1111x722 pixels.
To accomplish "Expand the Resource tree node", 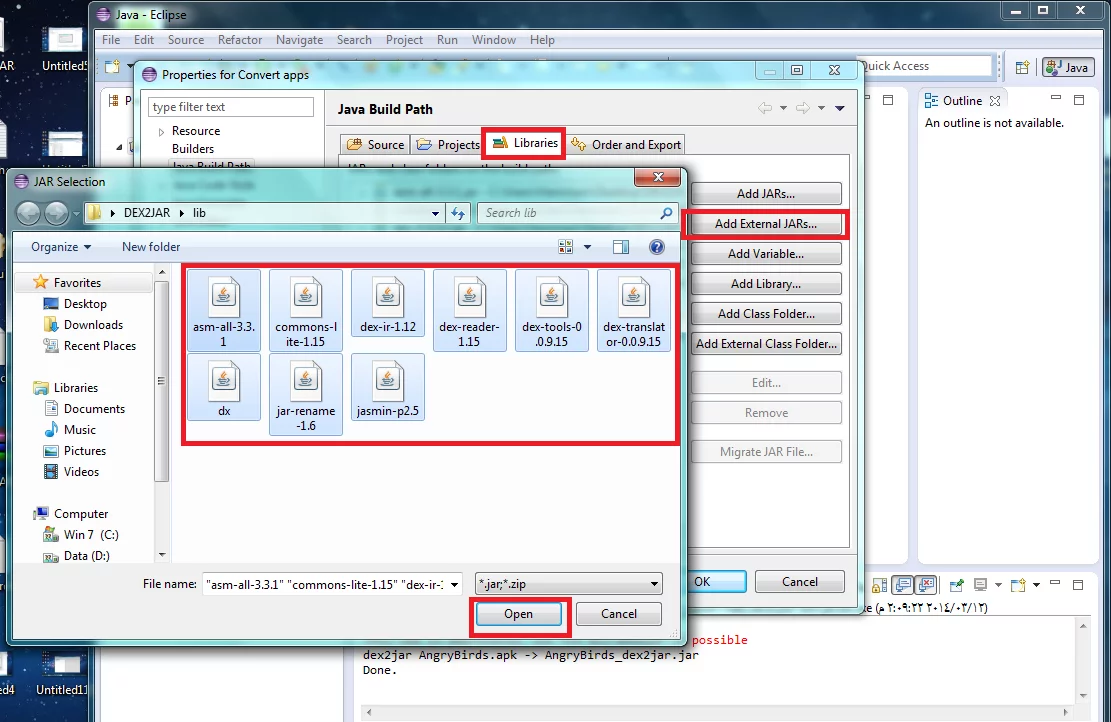I will (161, 132).
